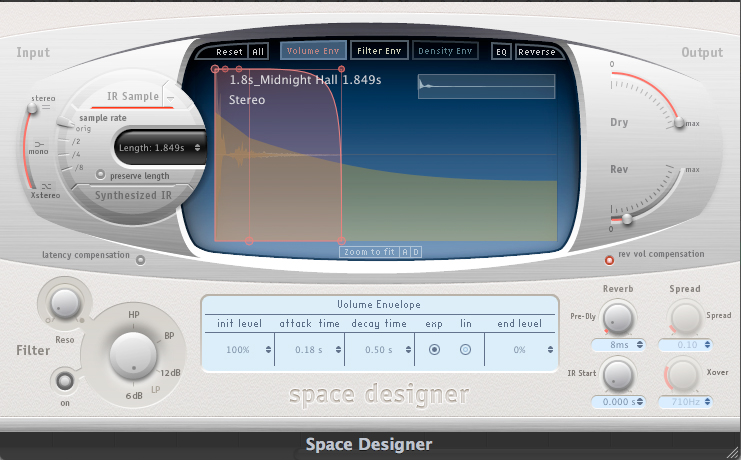Select exp decay mode
The width and height of the screenshot is (741, 460).
coord(434,349)
